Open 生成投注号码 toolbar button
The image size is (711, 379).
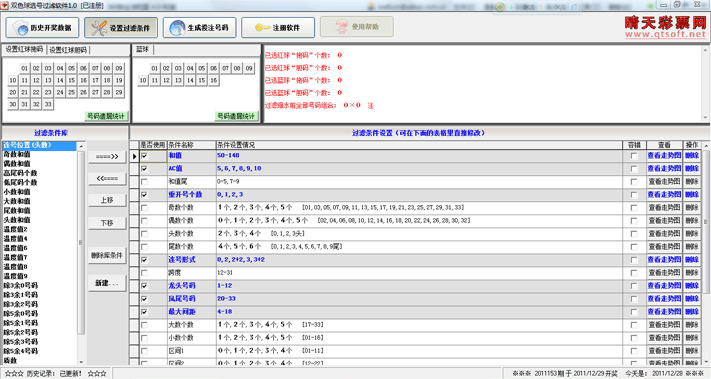click(x=200, y=28)
